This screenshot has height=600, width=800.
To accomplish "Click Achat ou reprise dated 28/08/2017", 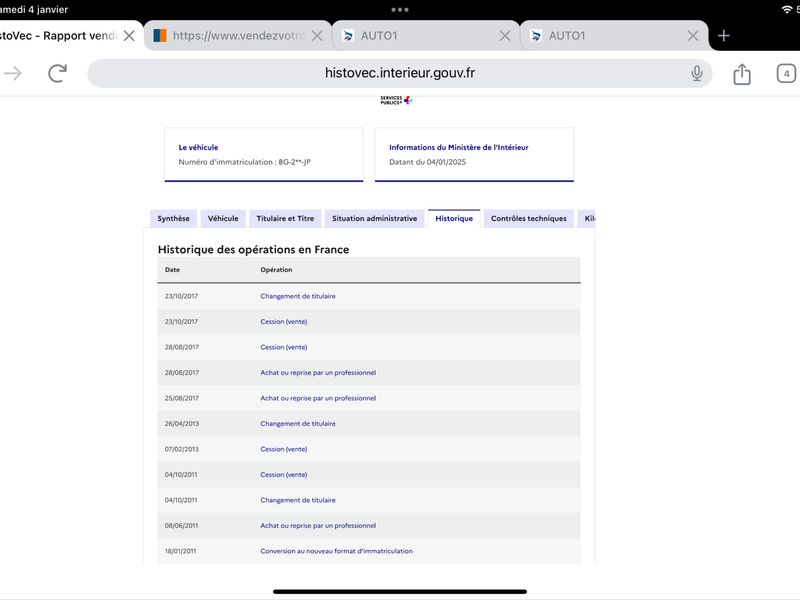I will [318, 372].
